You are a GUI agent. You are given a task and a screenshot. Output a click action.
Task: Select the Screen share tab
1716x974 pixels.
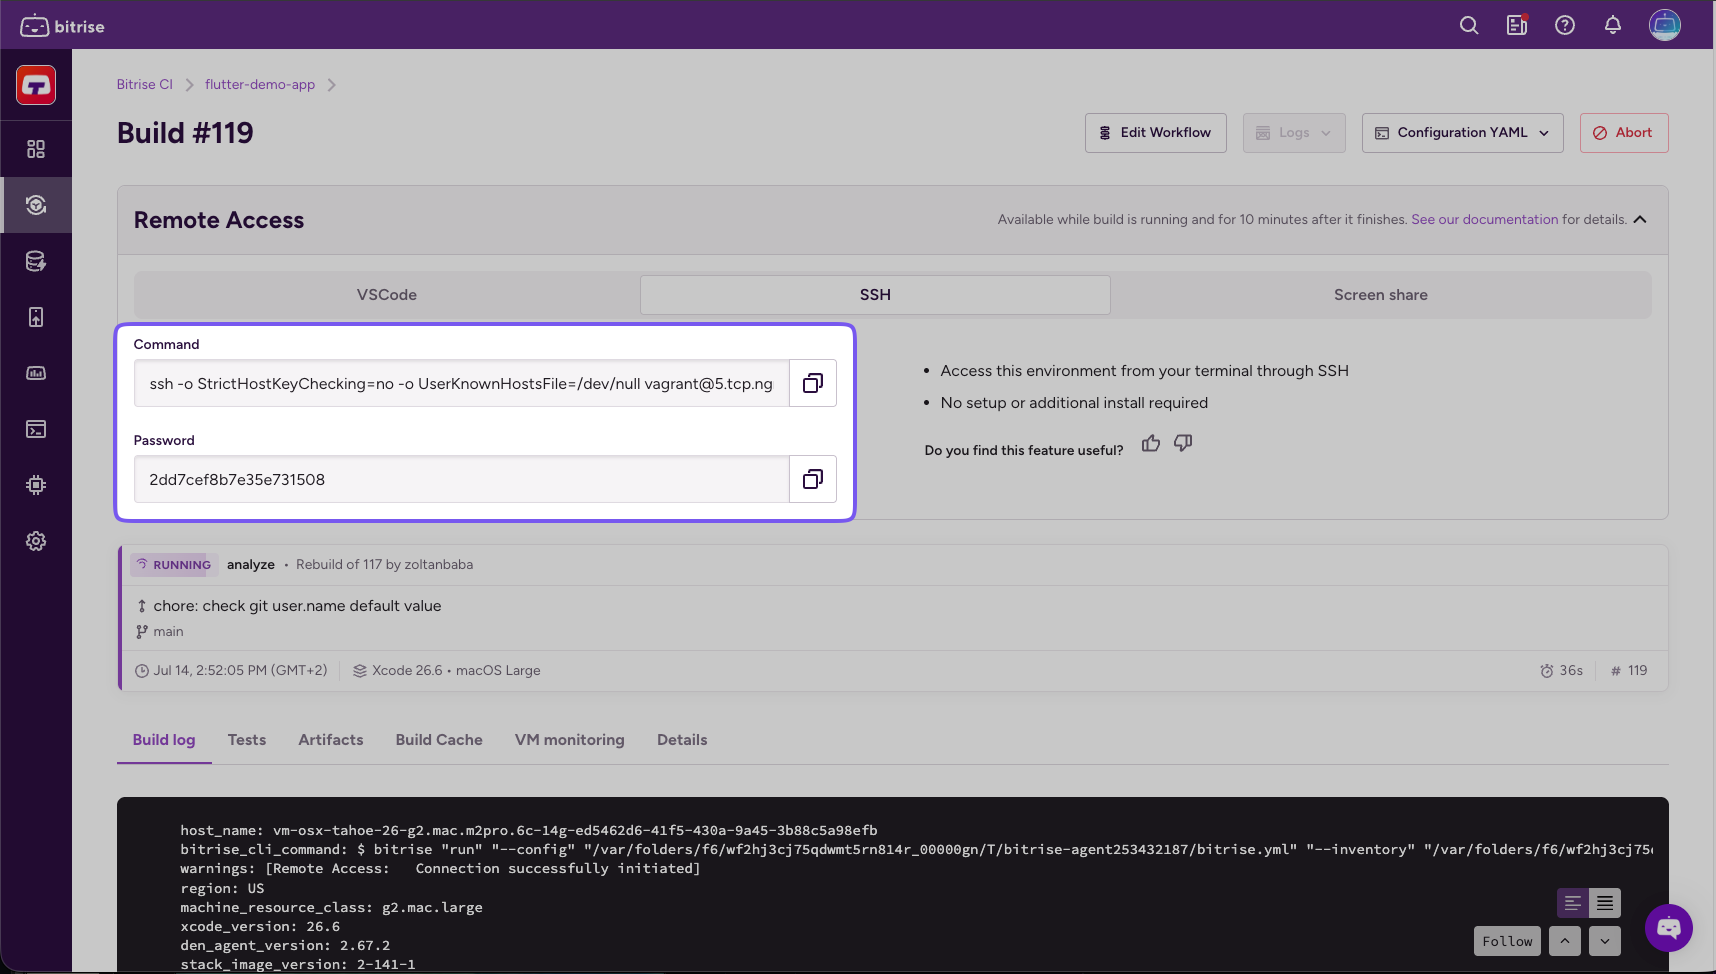[1381, 295]
